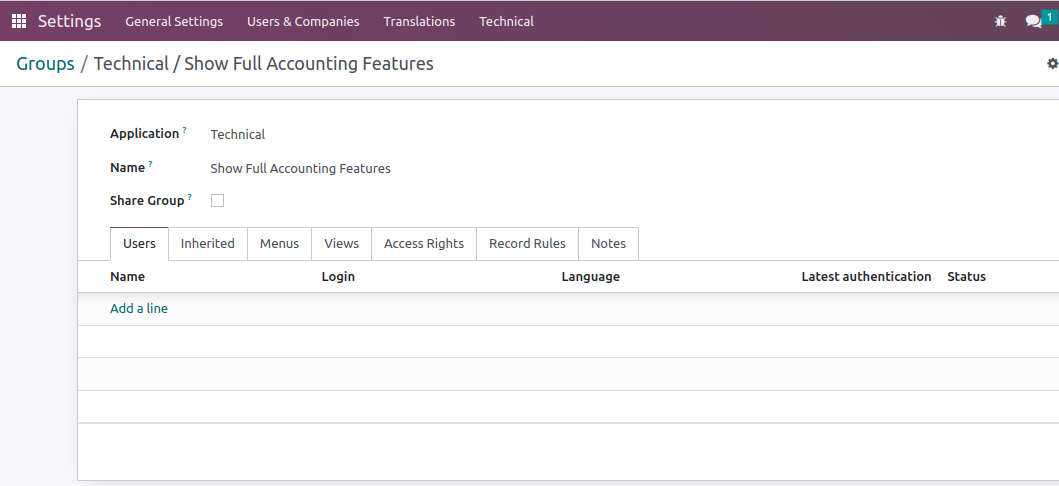Open the apps grid menu icon
This screenshot has height=486, width=1059.
coord(19,21)
